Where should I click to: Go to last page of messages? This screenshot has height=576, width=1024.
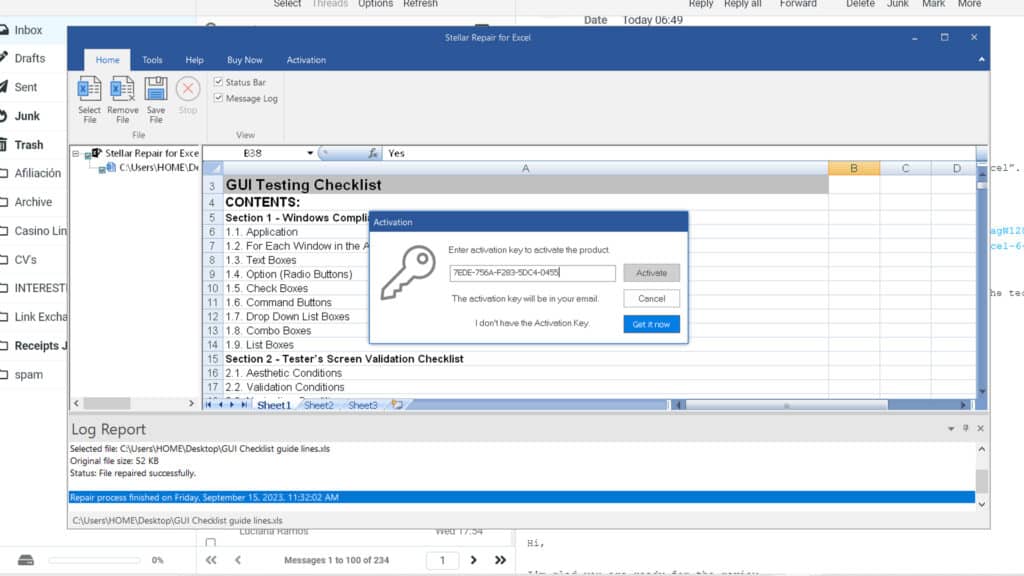(x=500, y=560)
